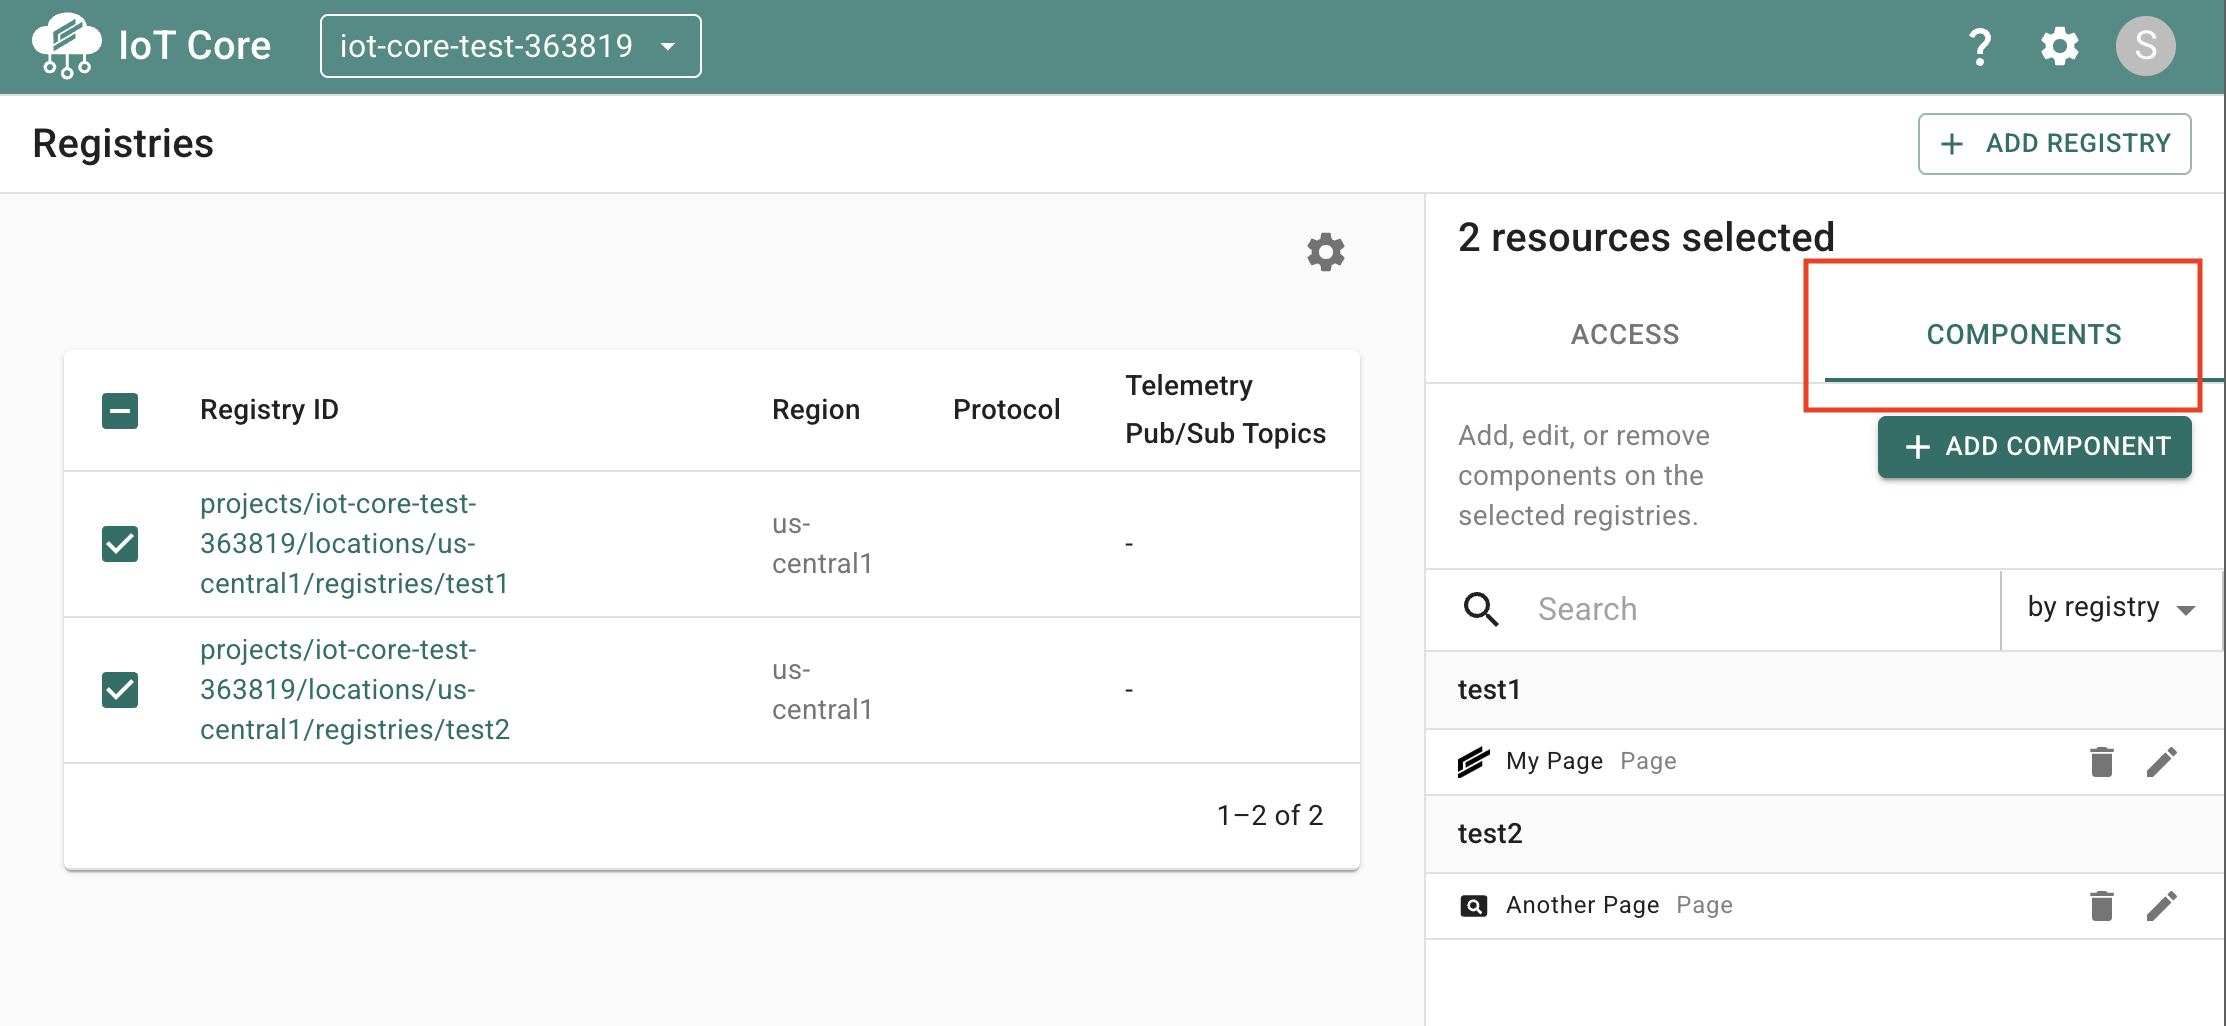
Task: Delete the Another Page component
Action: [2102, 906]
